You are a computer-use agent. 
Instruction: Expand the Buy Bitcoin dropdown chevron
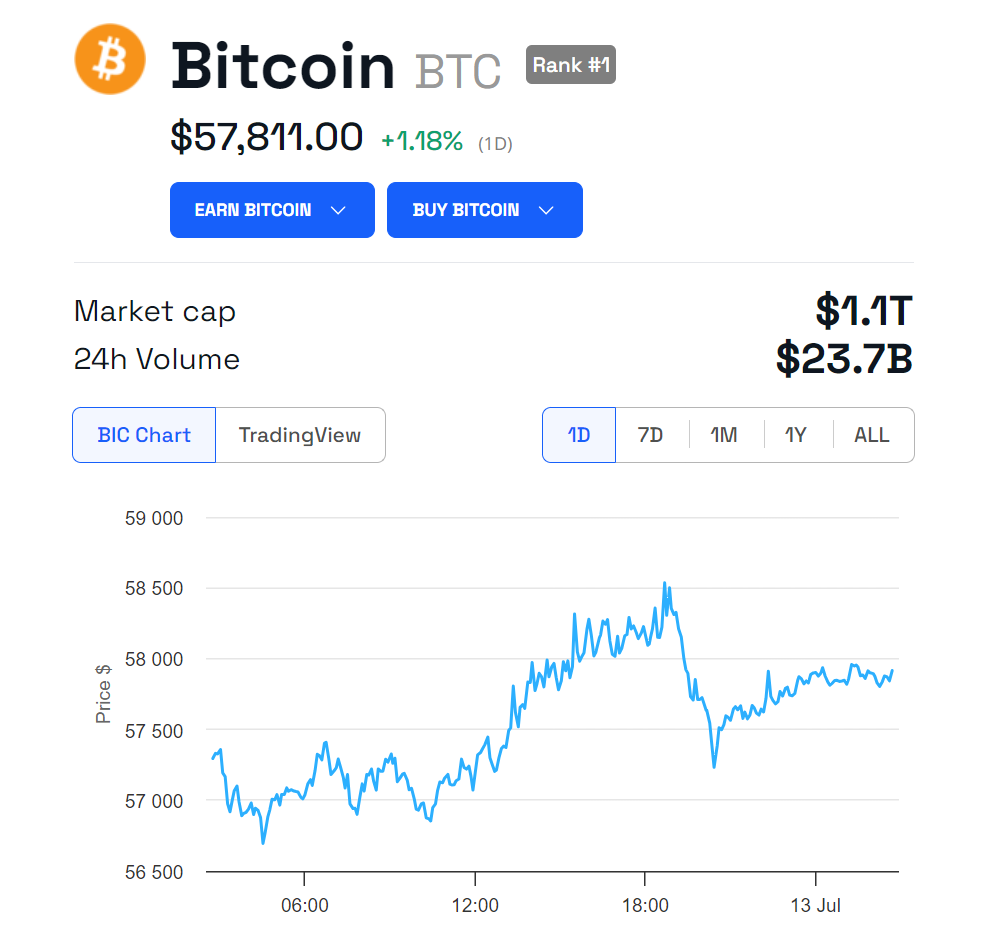546,210
